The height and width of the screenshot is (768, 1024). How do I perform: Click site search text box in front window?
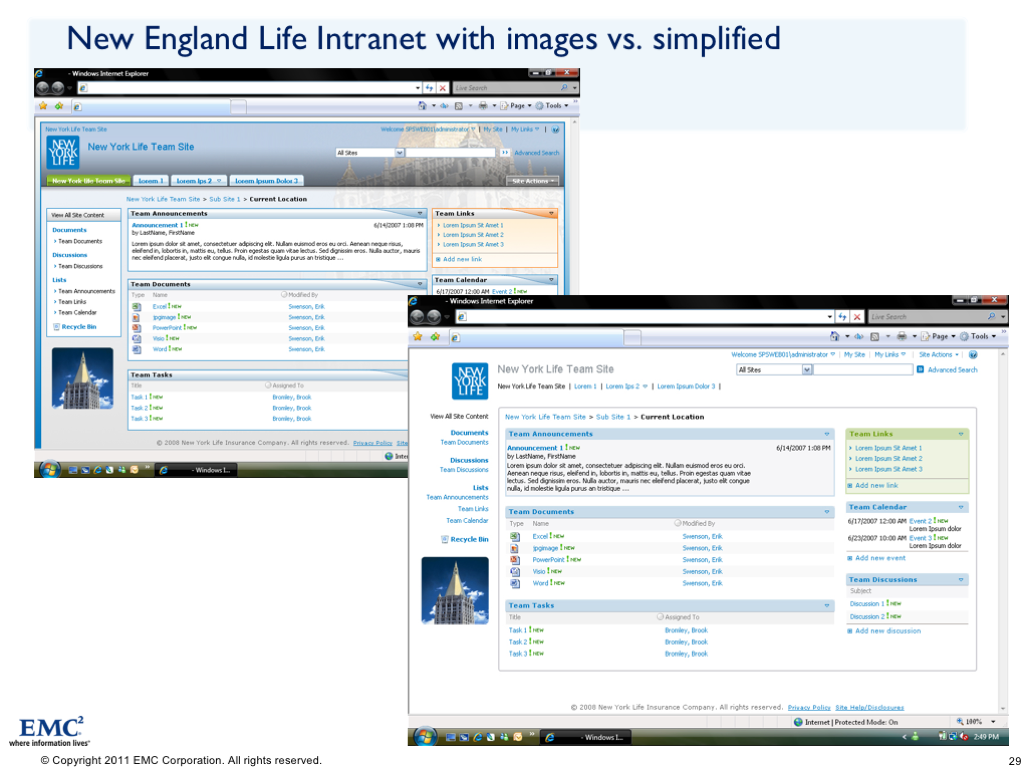[863, 370]
